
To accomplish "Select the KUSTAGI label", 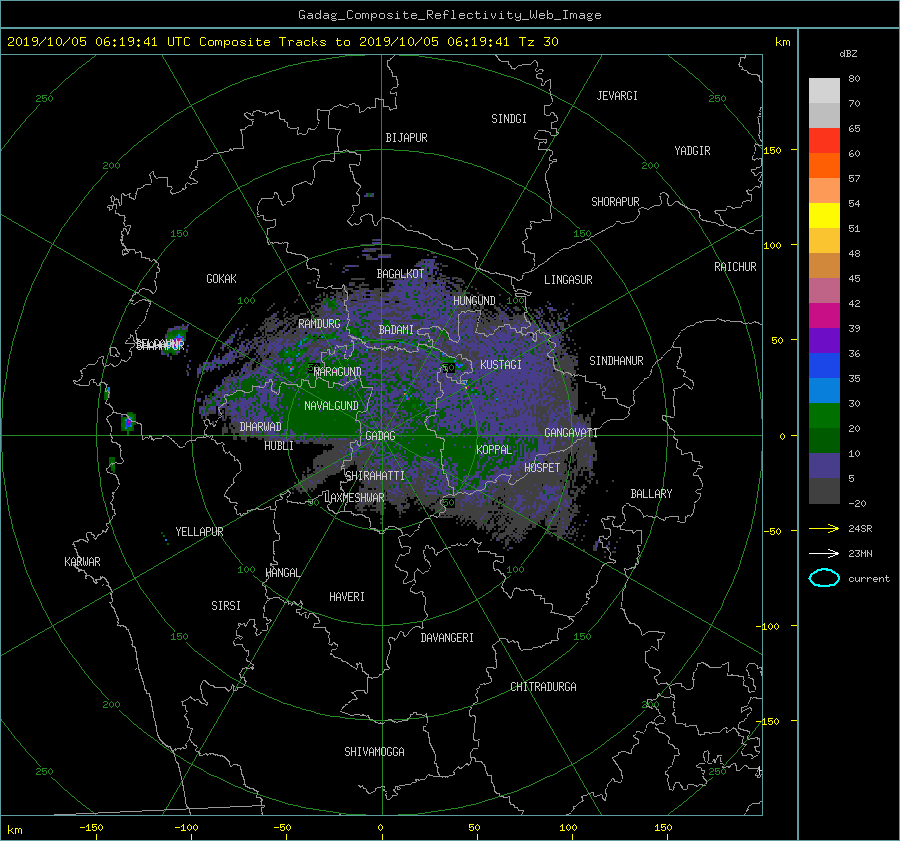I will [501, 365].
